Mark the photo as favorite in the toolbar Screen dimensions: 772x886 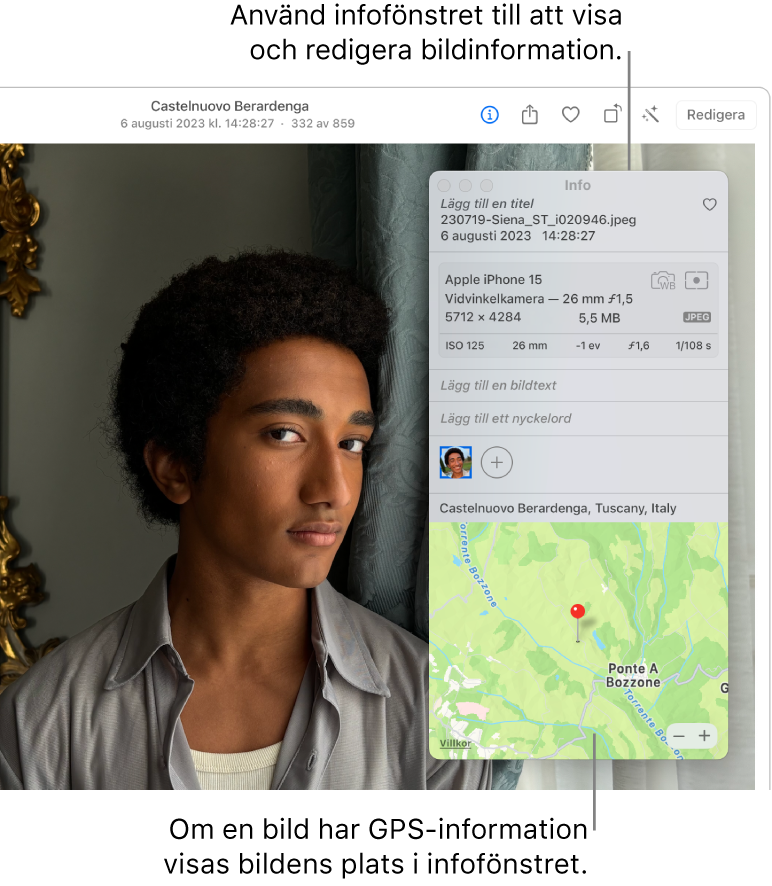(570, 115)
